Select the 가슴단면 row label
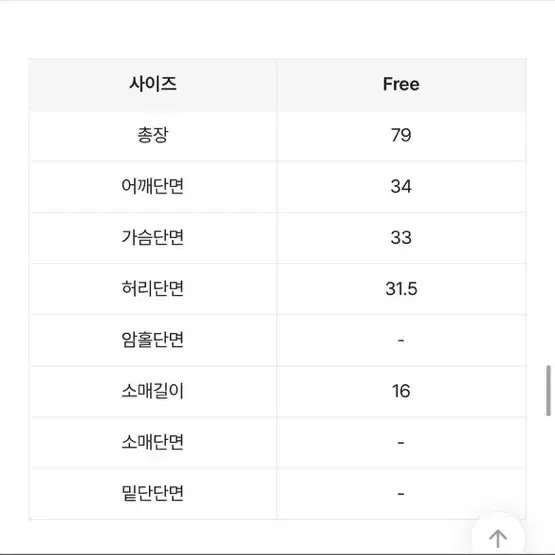 (x=153, y=237)
